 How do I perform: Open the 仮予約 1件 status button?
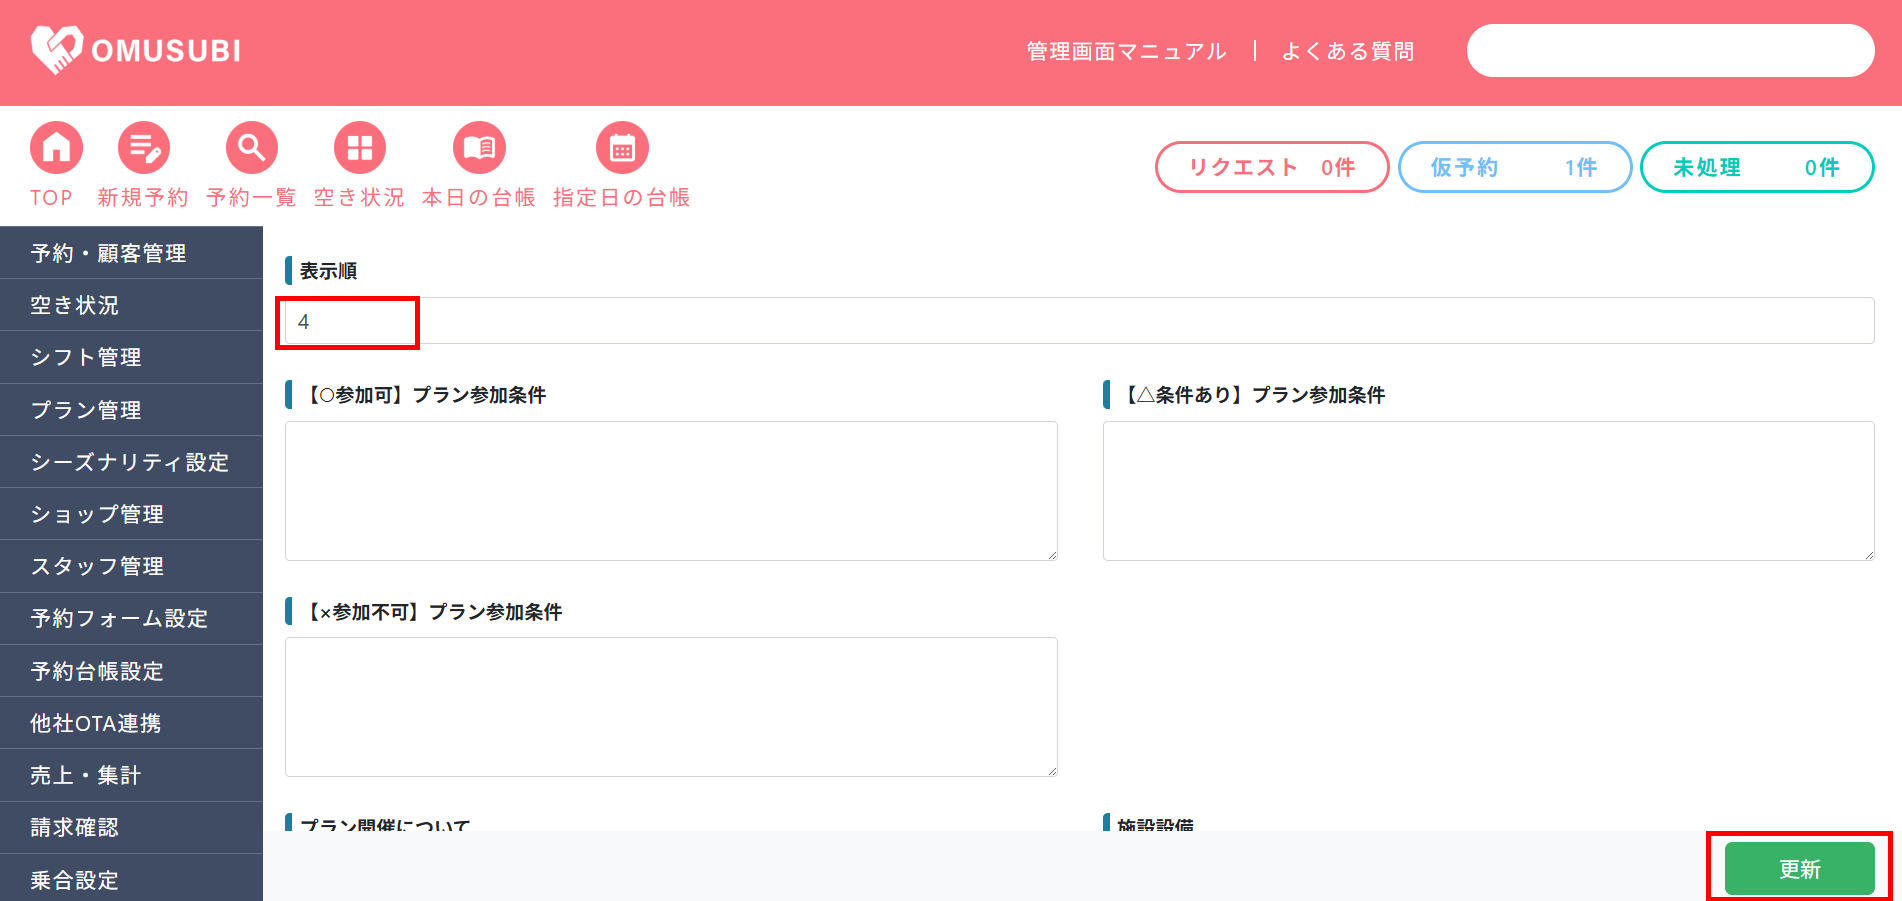pos(1514,167)
